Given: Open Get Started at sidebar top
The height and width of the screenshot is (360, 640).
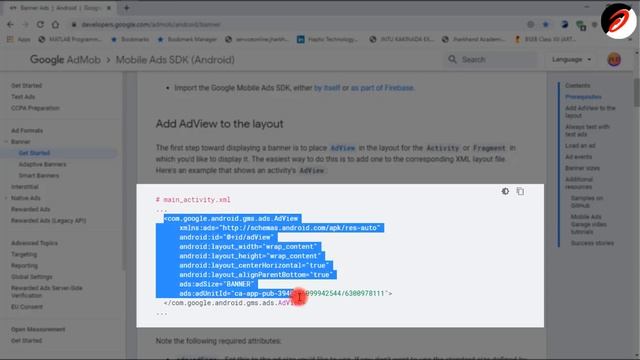Looking at the screenshot, I should (x=27, y=85).
